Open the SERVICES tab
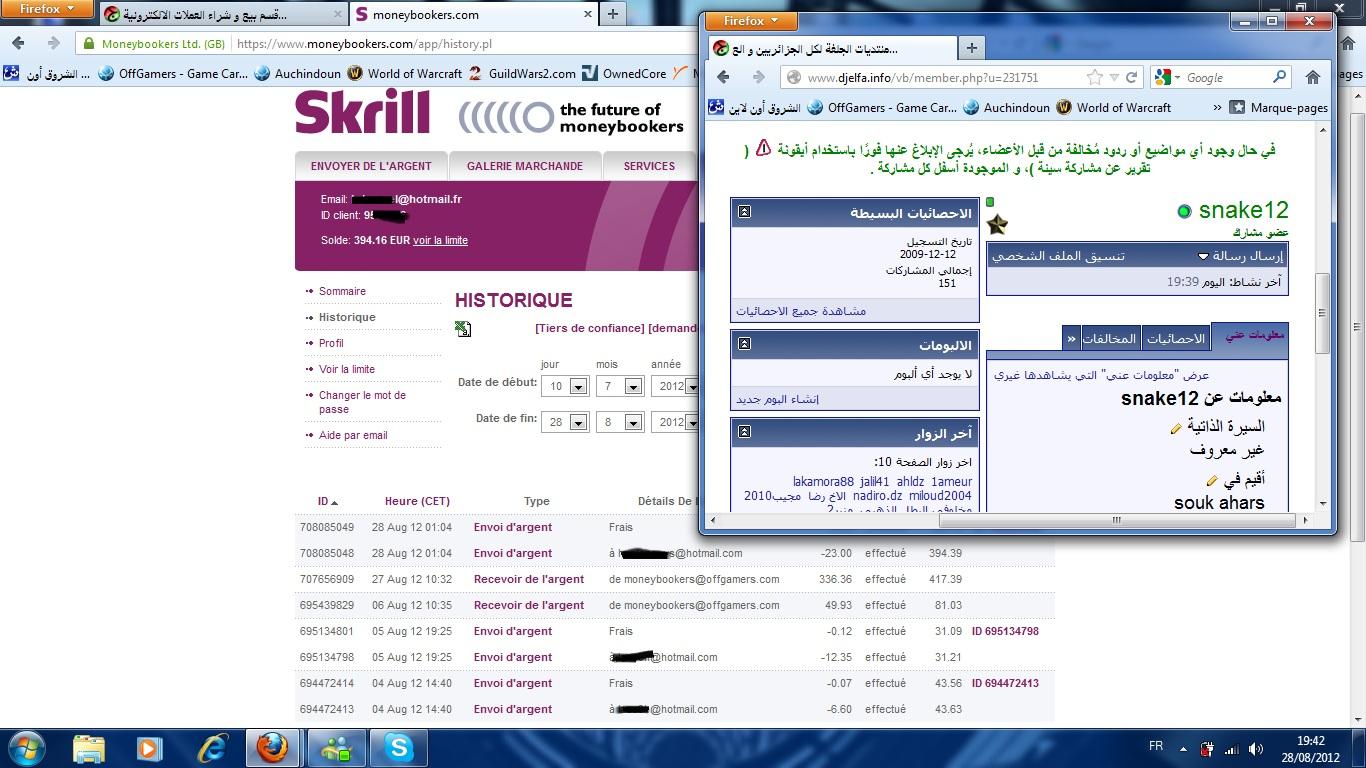This screenshot has width=1366, height=768. click(649, 166)
